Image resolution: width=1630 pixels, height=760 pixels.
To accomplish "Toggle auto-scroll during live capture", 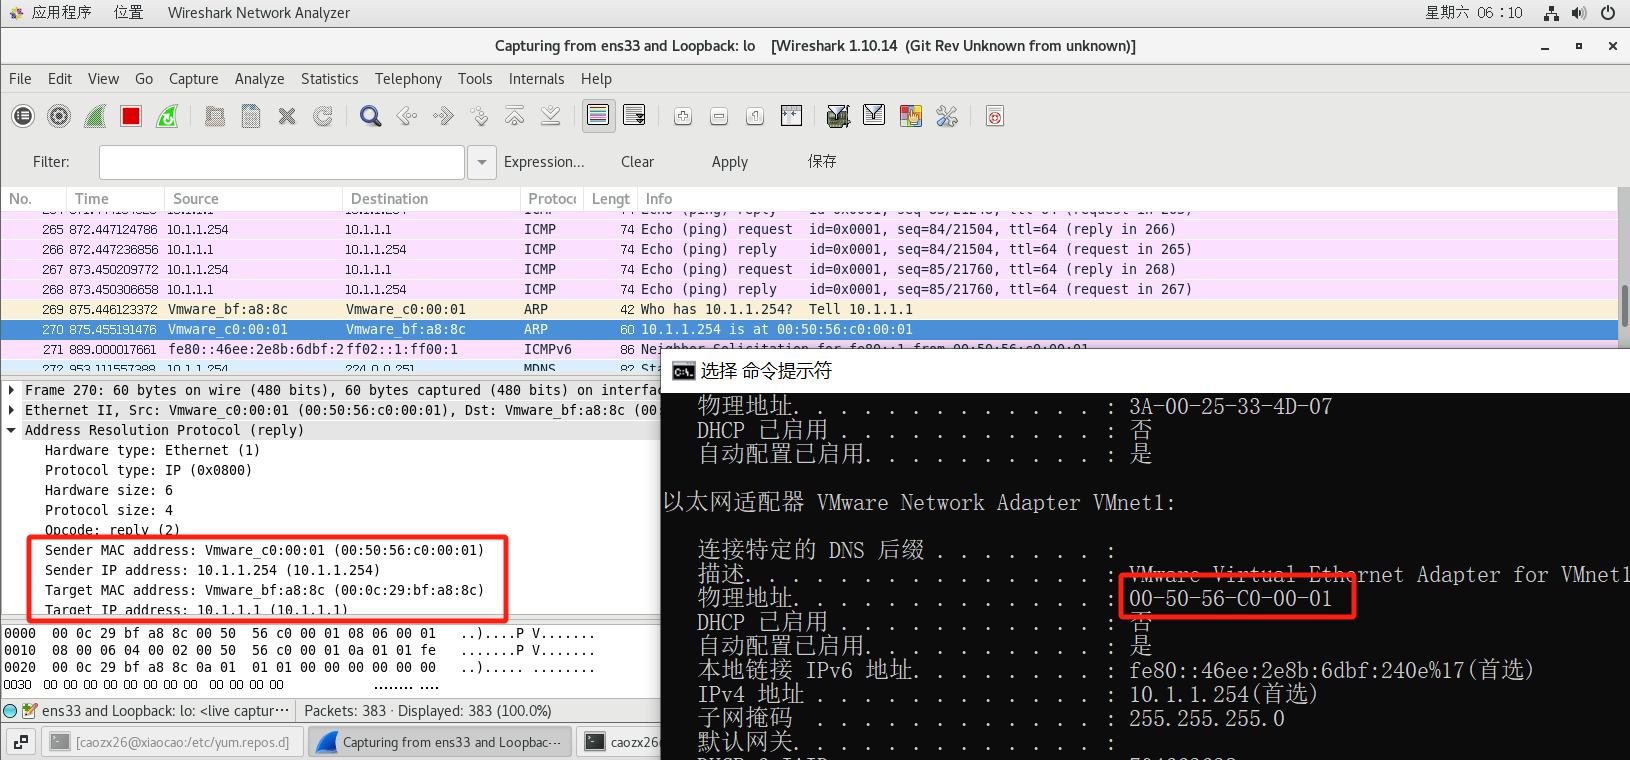I will pyautogui.click(x=634, y=116).
